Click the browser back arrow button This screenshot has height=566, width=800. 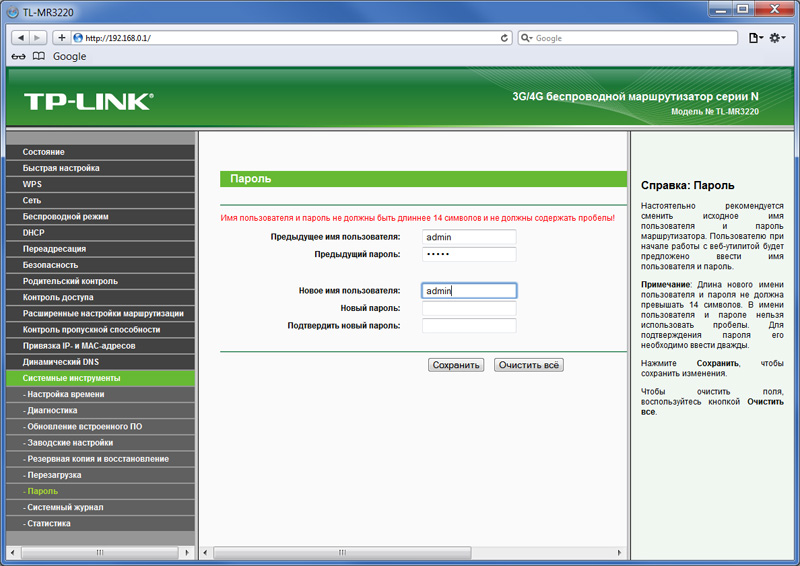point(21,37)
